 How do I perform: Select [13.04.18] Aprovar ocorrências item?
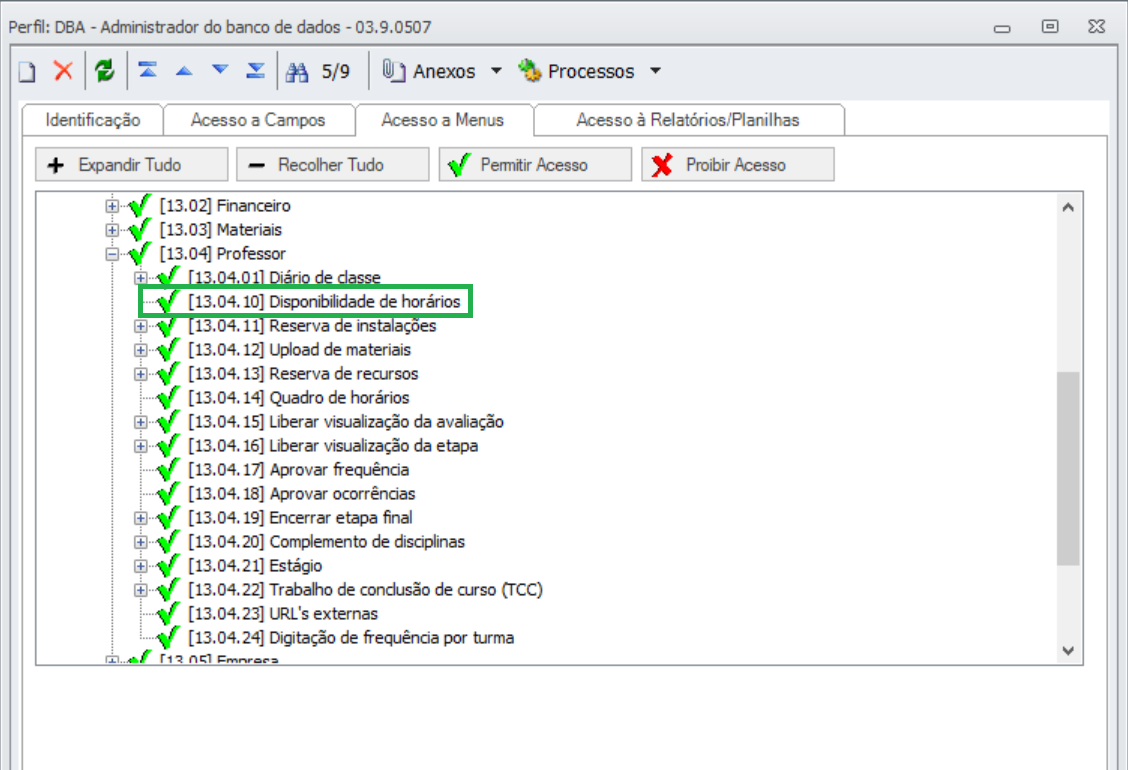pyautogui.click(x=301, y=494)
